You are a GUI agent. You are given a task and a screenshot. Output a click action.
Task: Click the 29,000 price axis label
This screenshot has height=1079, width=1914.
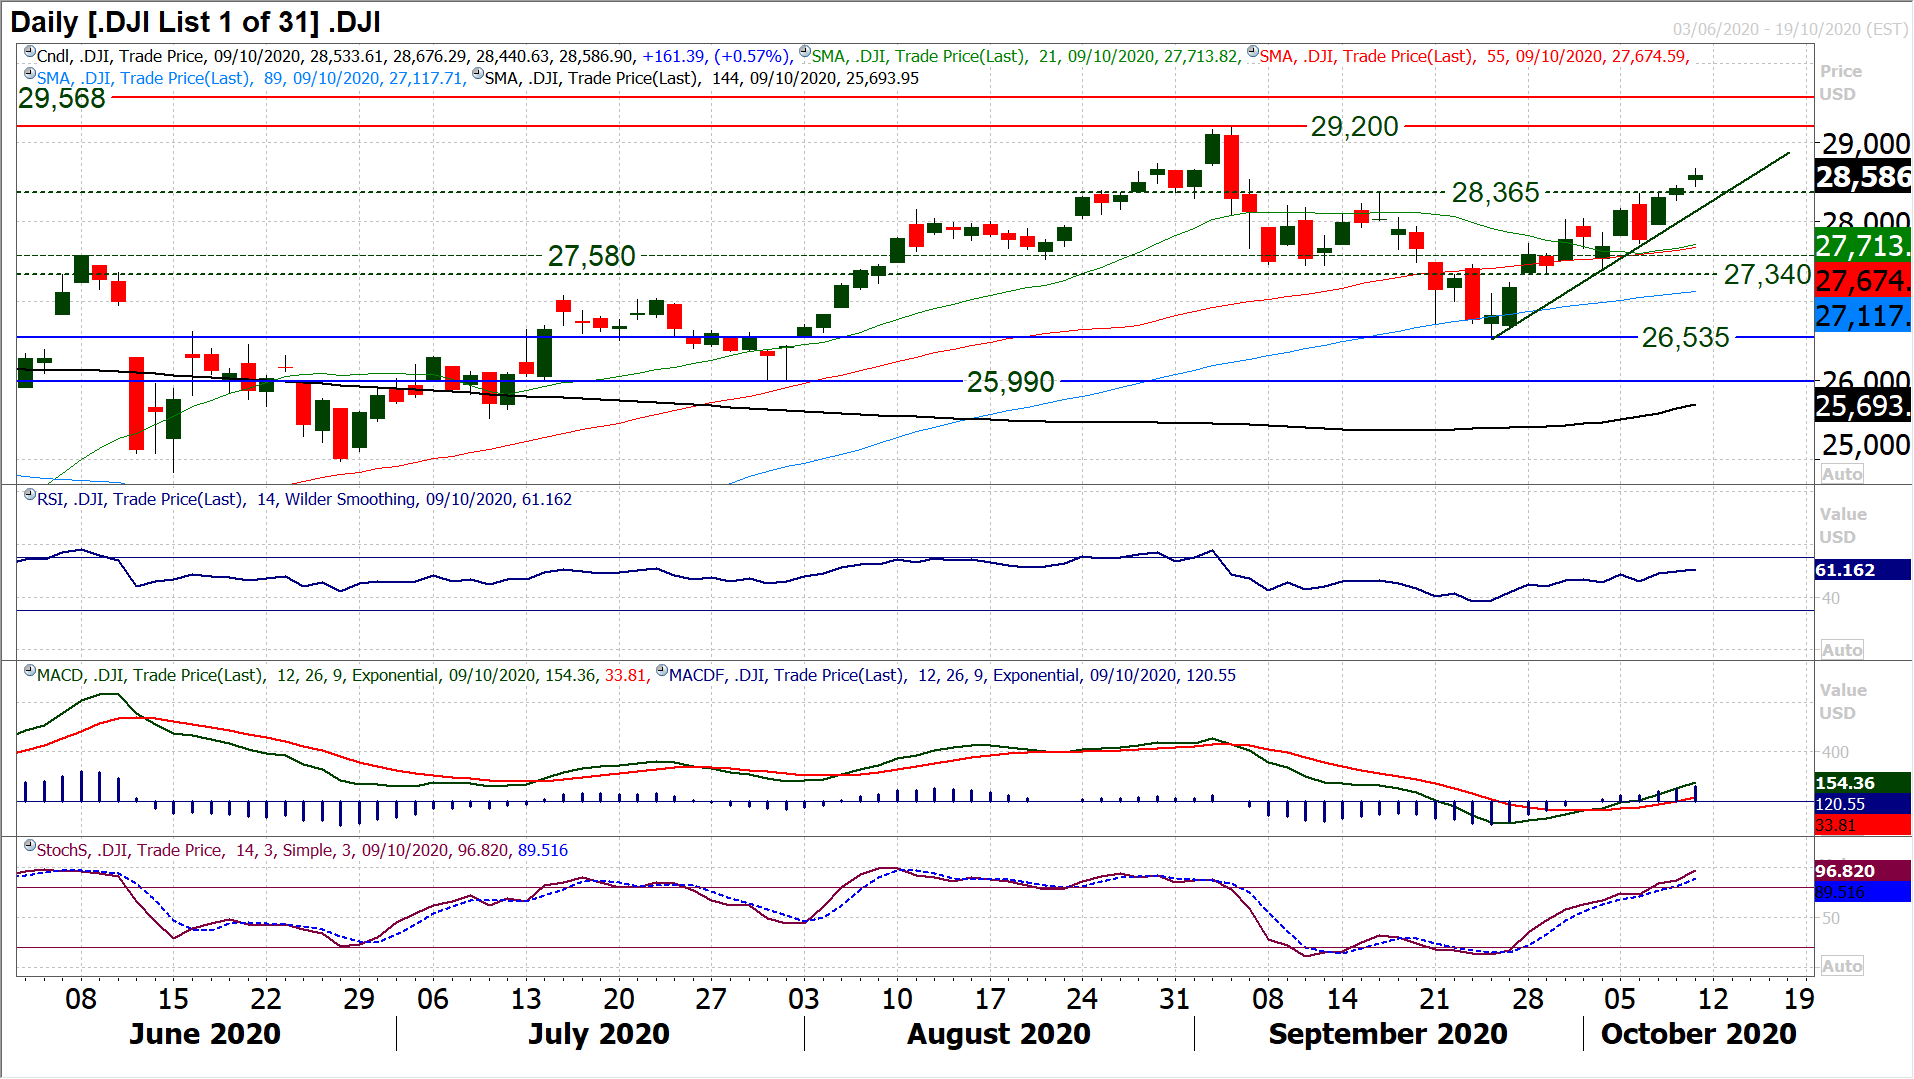coord(1866,144)
